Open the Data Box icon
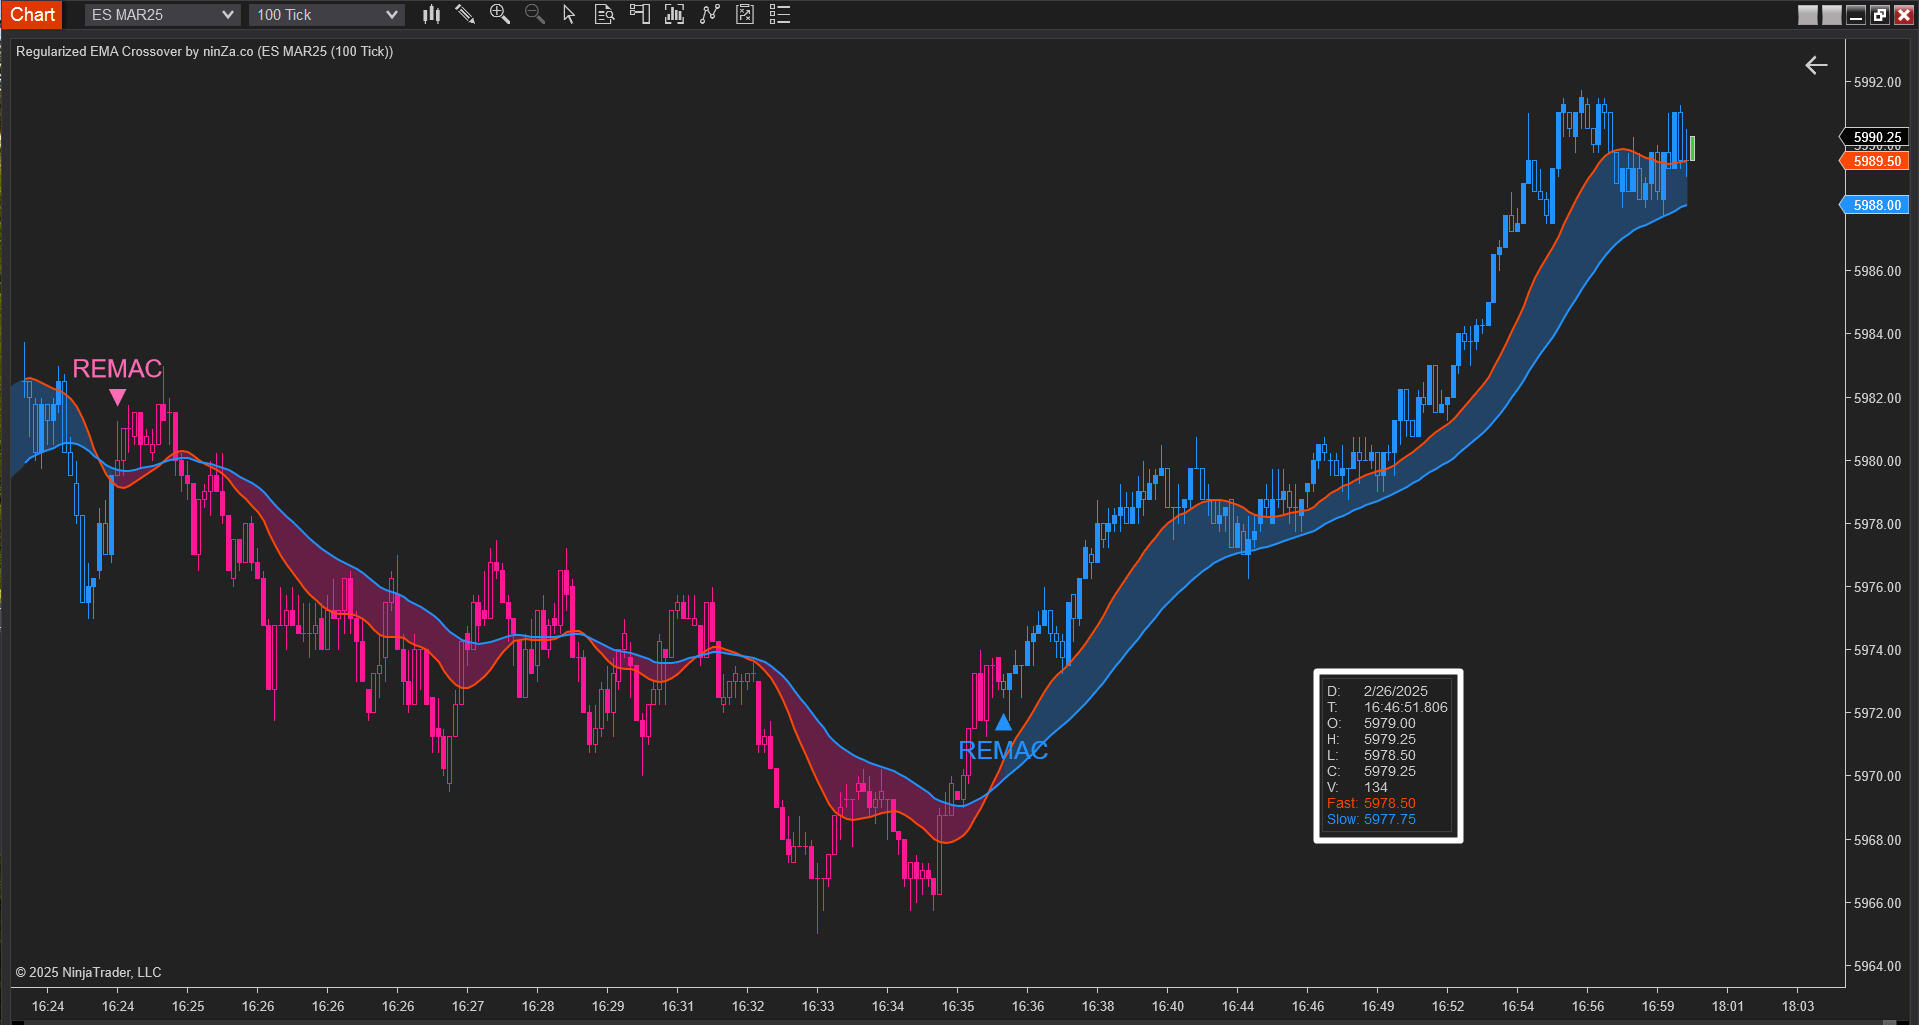Screen dimensions: 1919x1025 click(745, 14)
